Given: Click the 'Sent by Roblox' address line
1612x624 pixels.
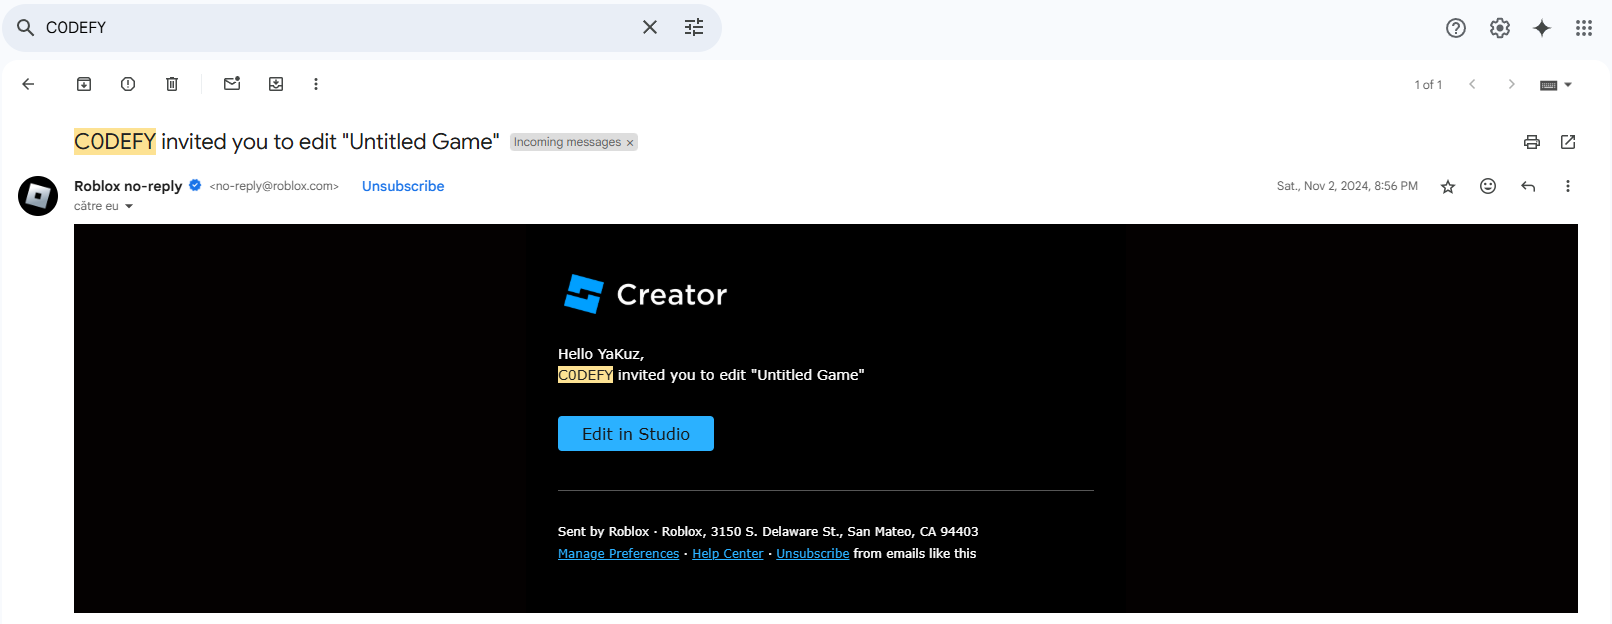Looking at the screenshot, I should click(x=768, y=532).
